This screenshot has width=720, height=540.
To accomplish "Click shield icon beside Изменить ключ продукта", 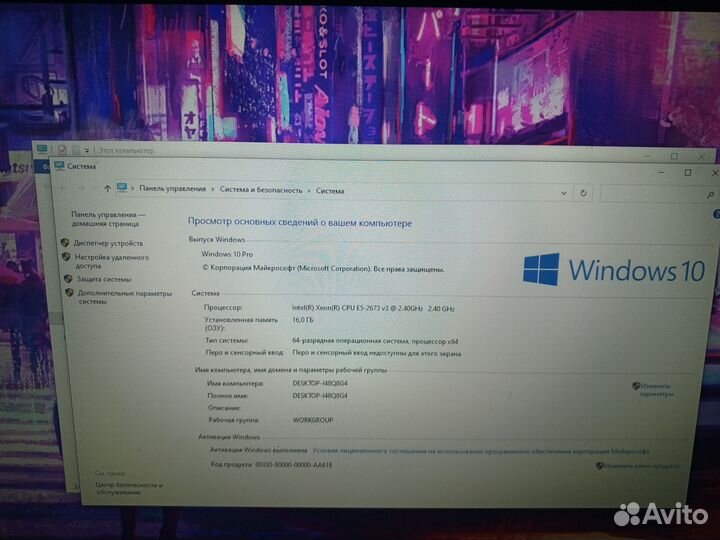I will 600,465.
